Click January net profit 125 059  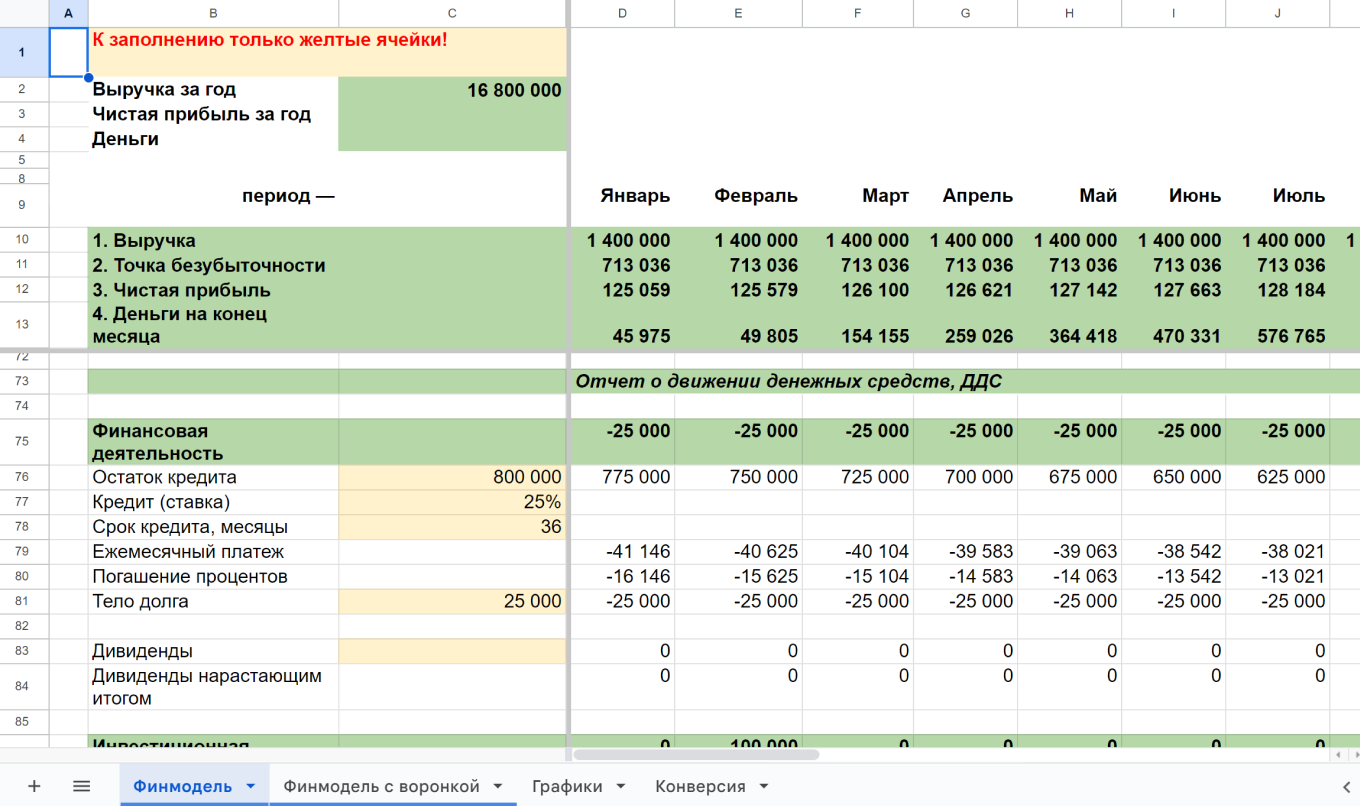pyautogui.click(x=636, y=290)
